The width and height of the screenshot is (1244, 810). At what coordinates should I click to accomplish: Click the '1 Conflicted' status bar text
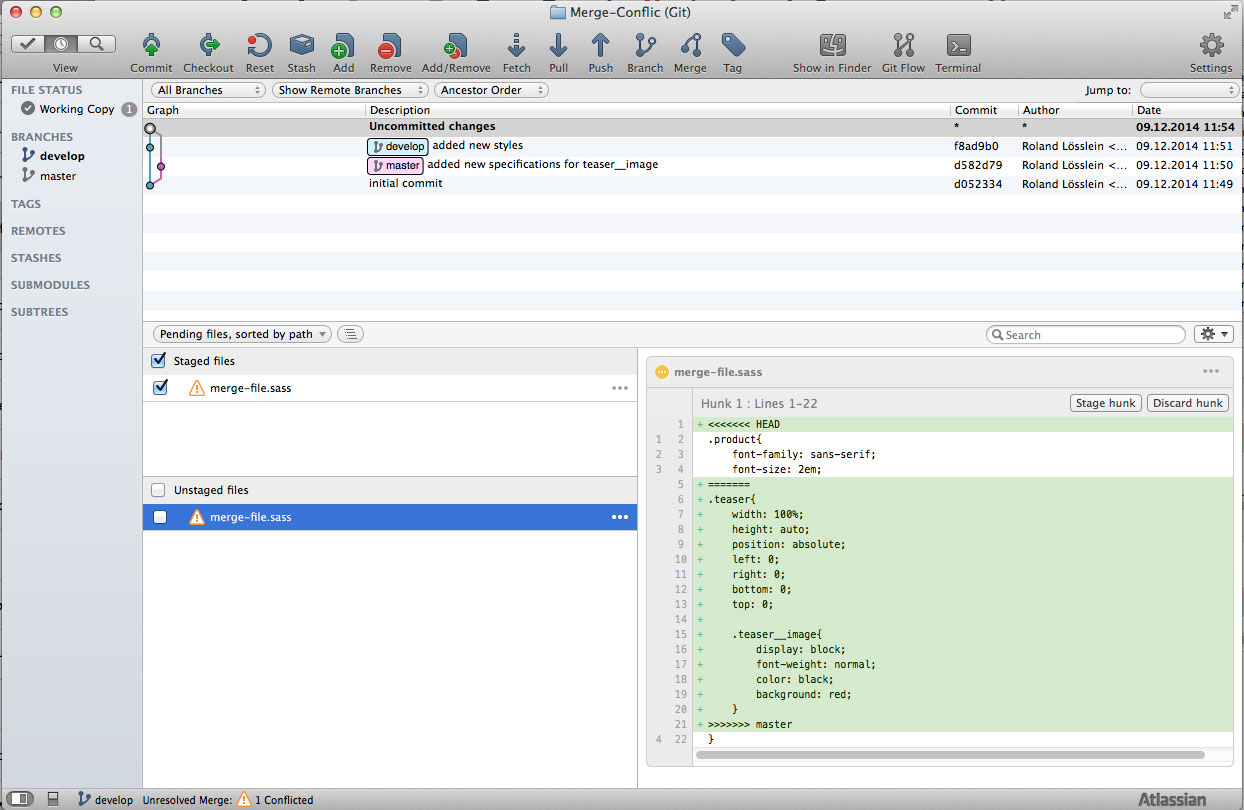pyautogui.click(x=283, y=800)
